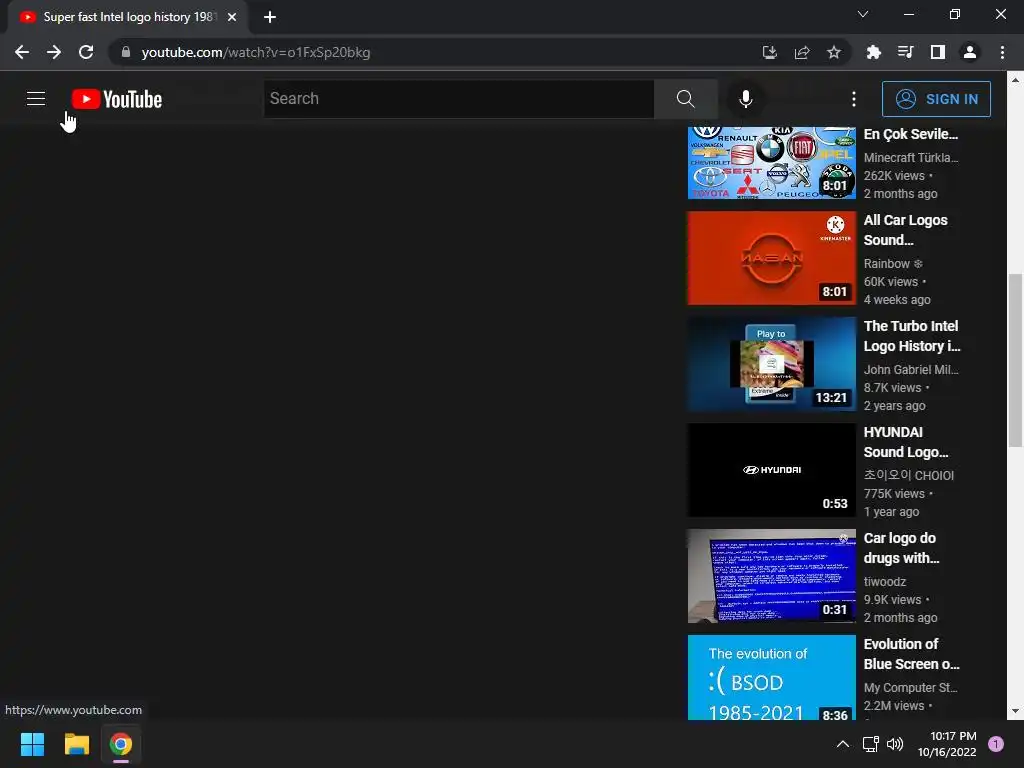Select the Super fast Intel logo history tab
1024x768 pixels.
[x=128, y=17]
